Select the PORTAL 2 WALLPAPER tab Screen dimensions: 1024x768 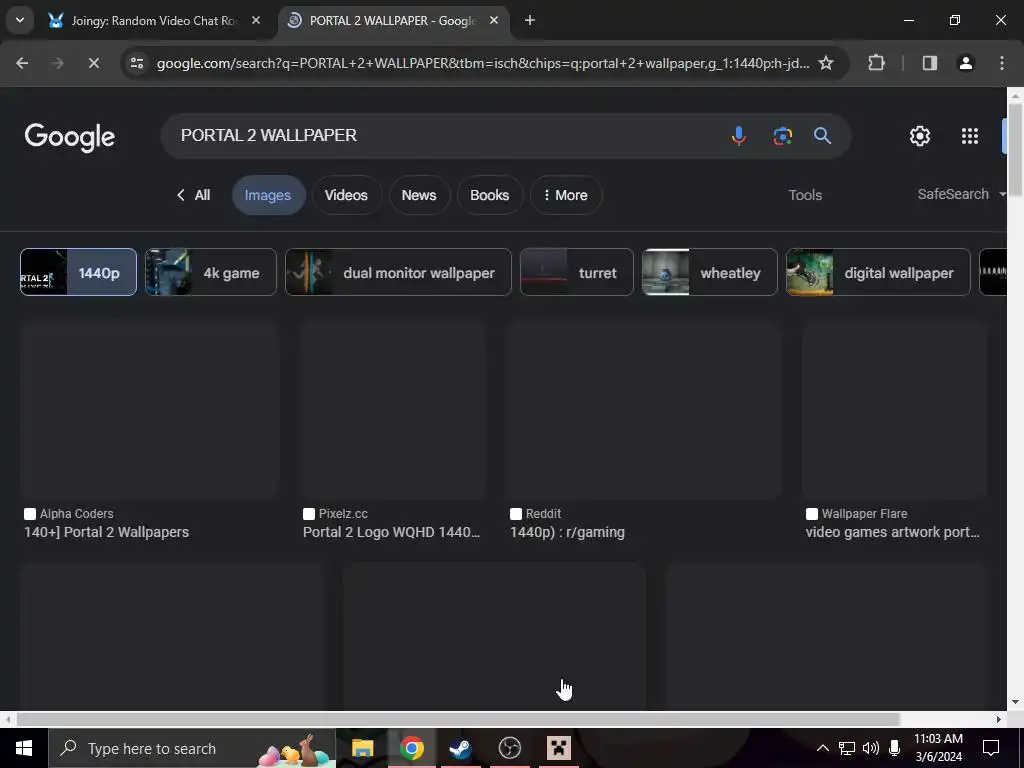pyautogui.click(x=393, y=20)
